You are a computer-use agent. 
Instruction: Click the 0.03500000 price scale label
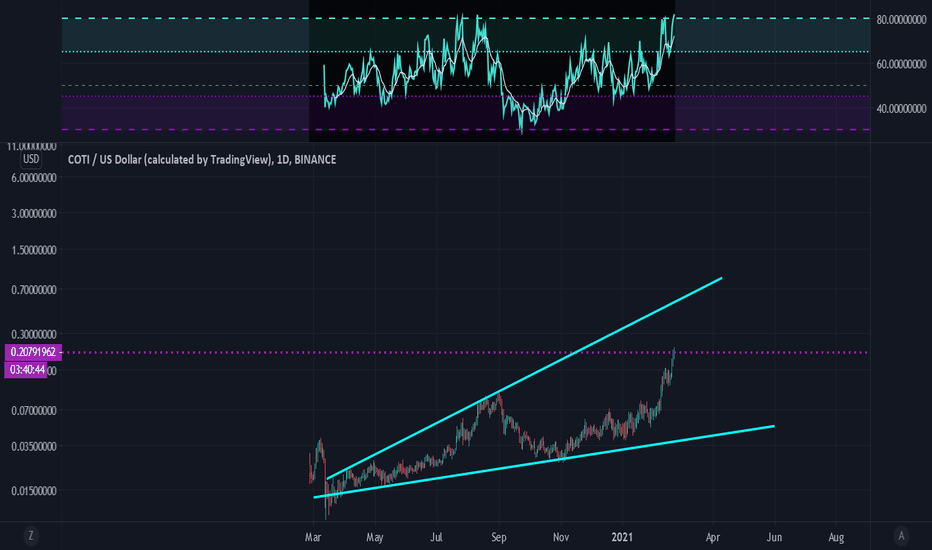point(34,446)
